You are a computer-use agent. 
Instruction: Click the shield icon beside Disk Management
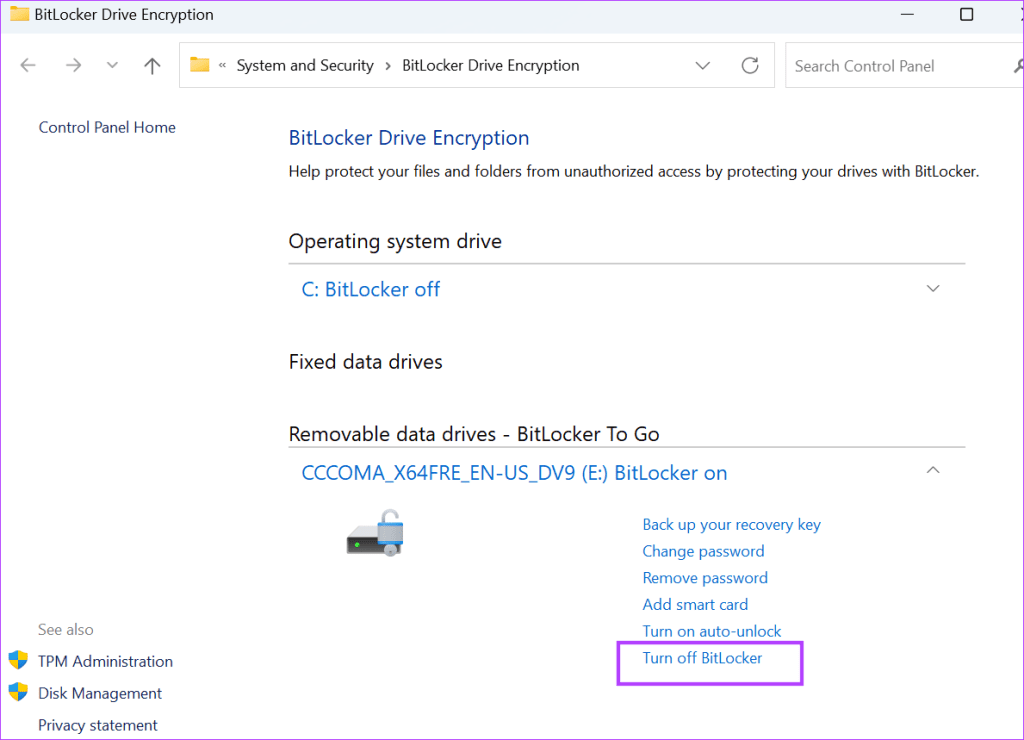tap(18, 693)
